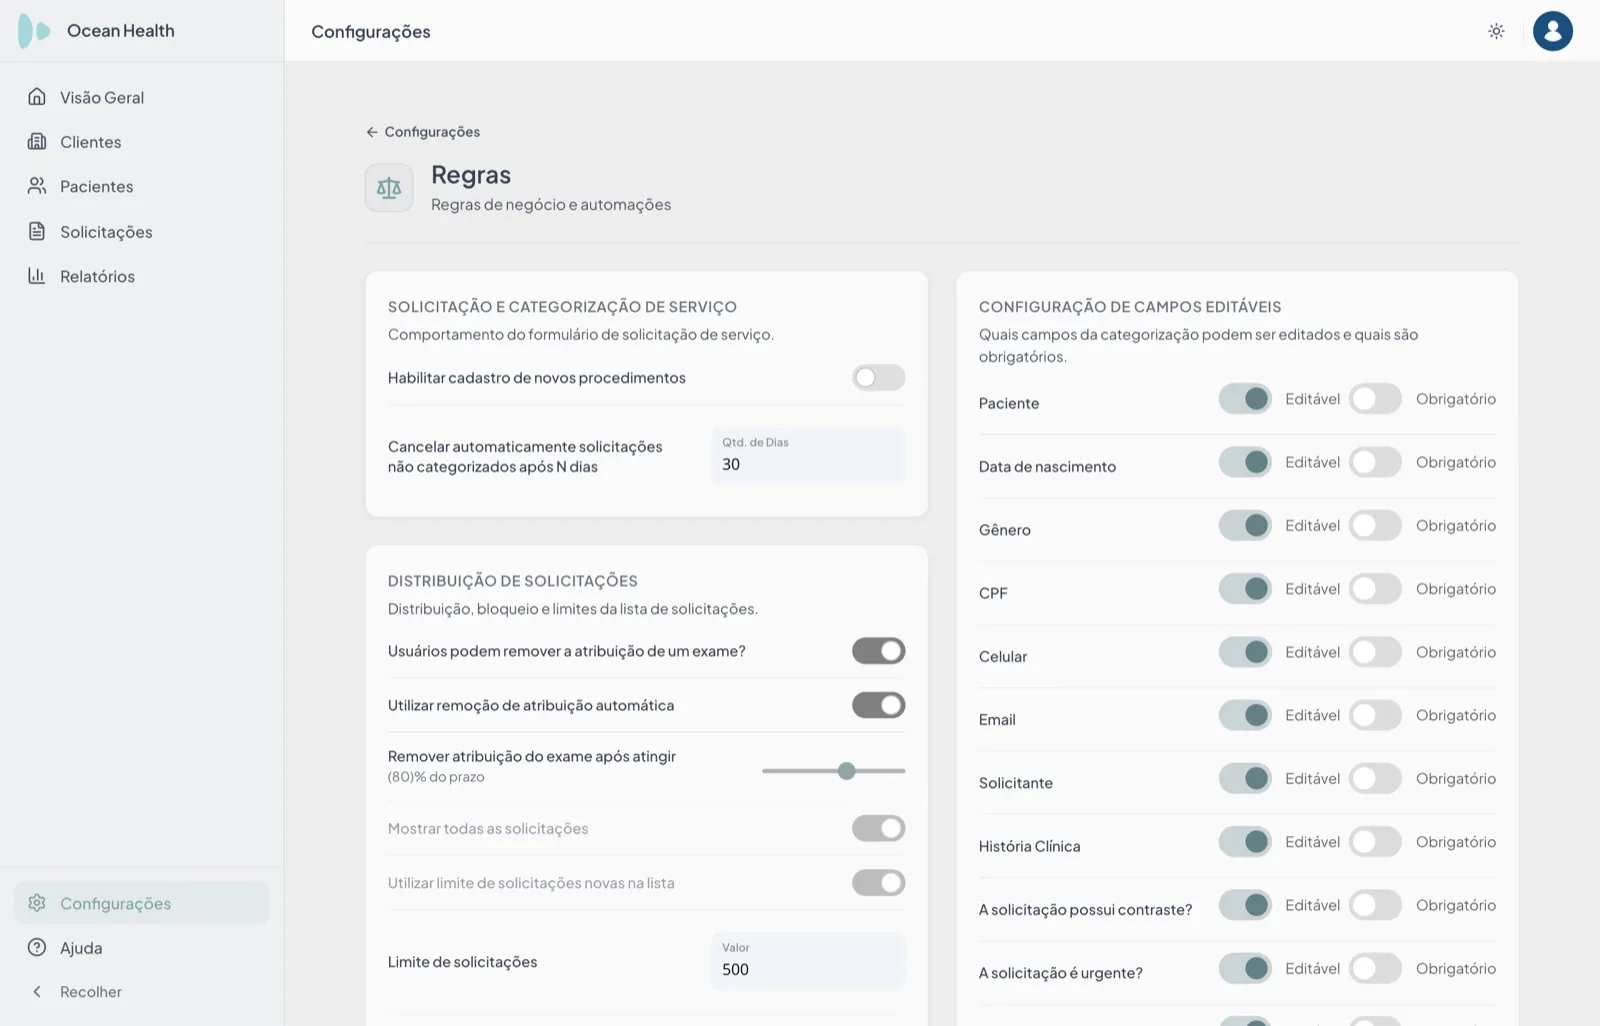1600x1026 pixels.
Task: Click the remover atribuição percentage slider handle
Action: click(x=847, y=771)
